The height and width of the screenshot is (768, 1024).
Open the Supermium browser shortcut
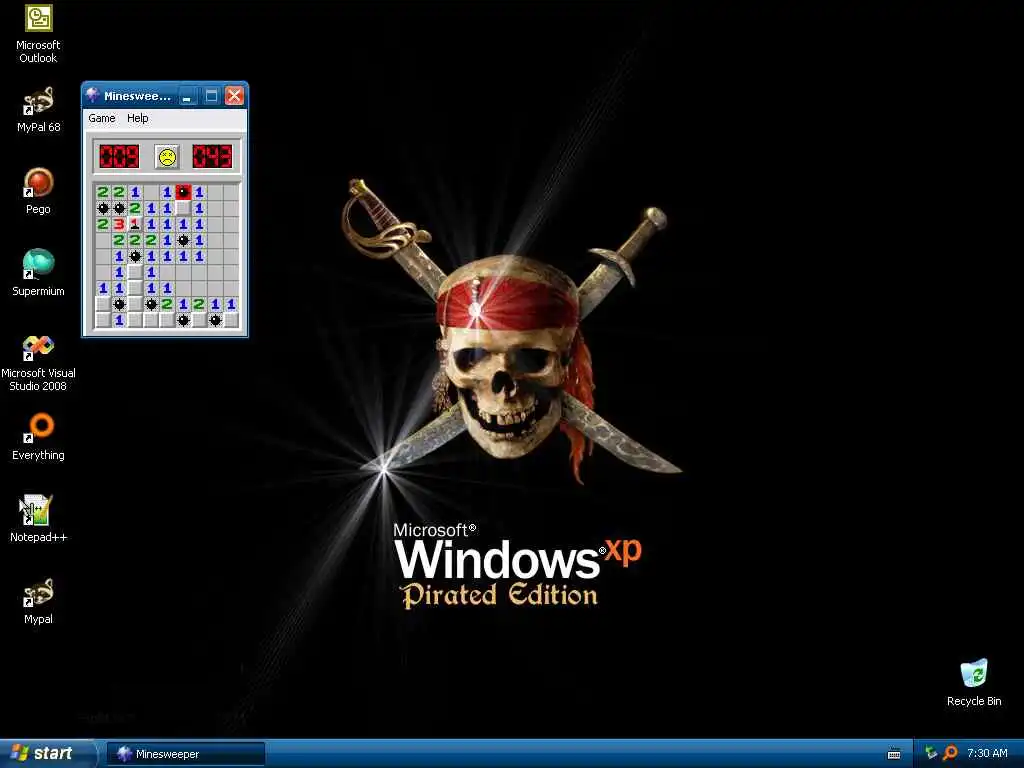38,273
